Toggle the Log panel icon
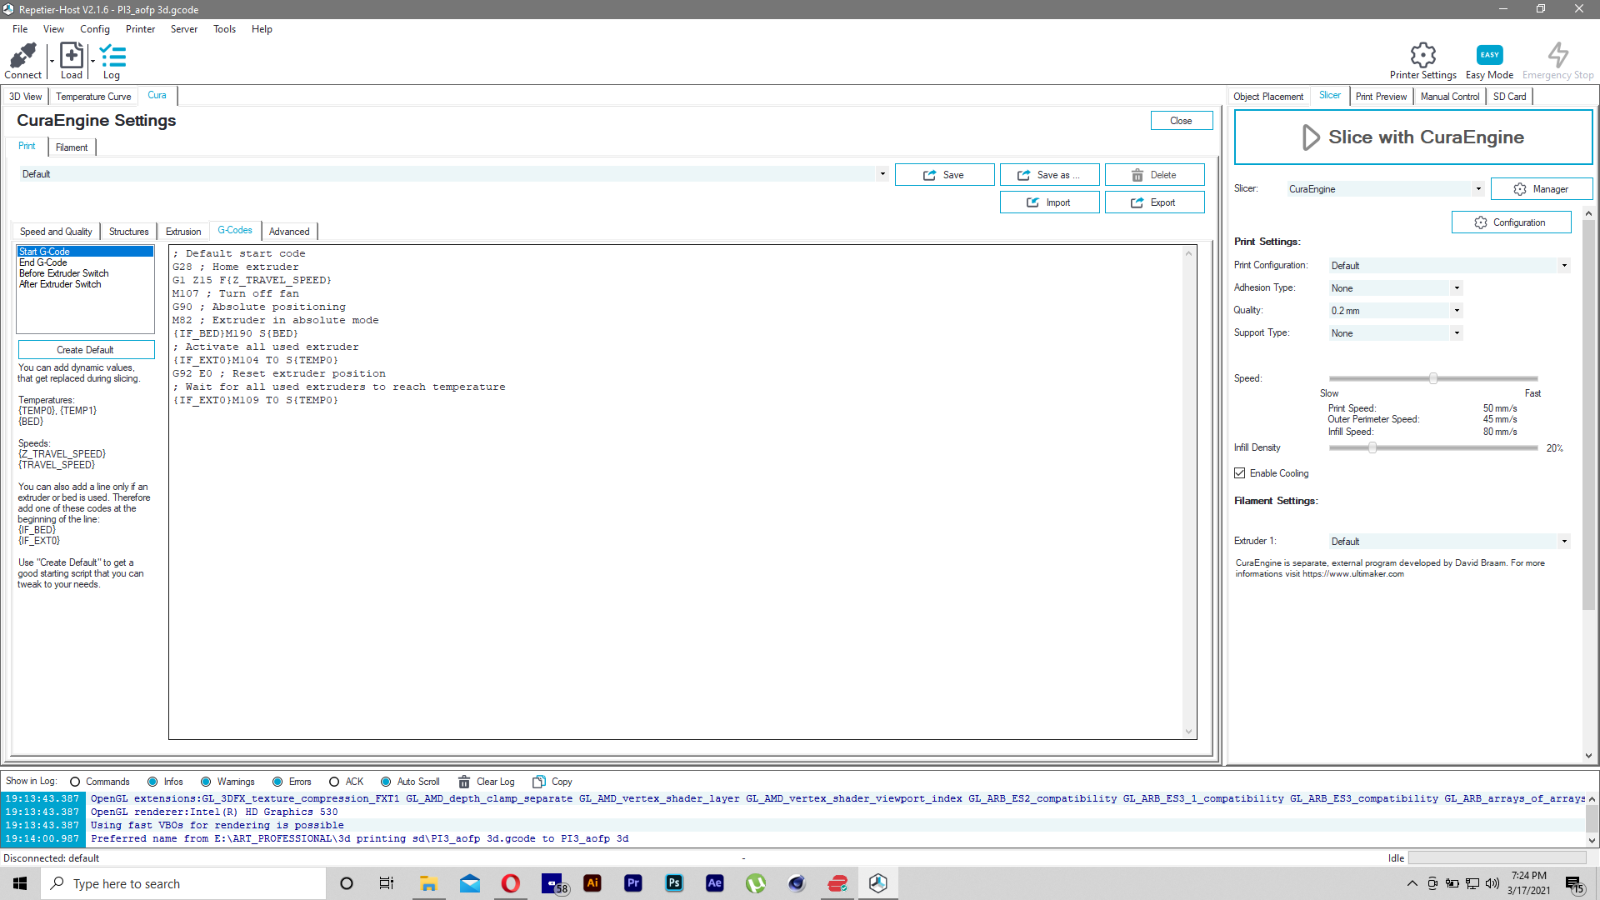Image resolution: width=1600 pixels, height=900 pixels. coord(112,56)
